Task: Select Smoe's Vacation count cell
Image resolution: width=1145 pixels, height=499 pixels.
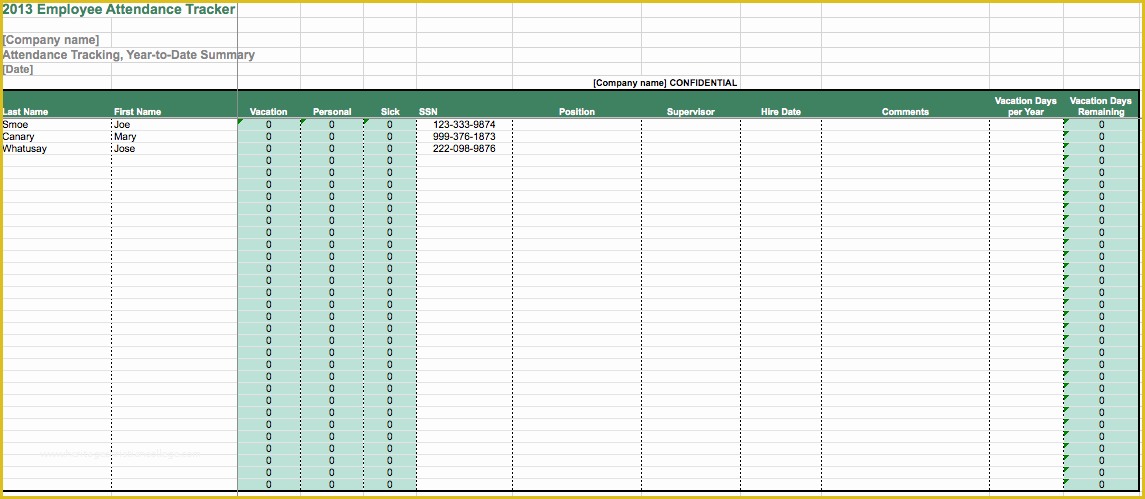Action: coord(269,125)
